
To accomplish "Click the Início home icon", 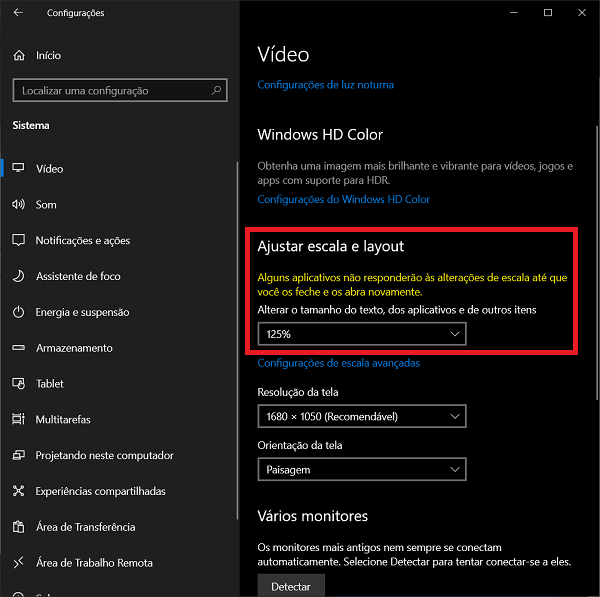I will coord(17,56).
